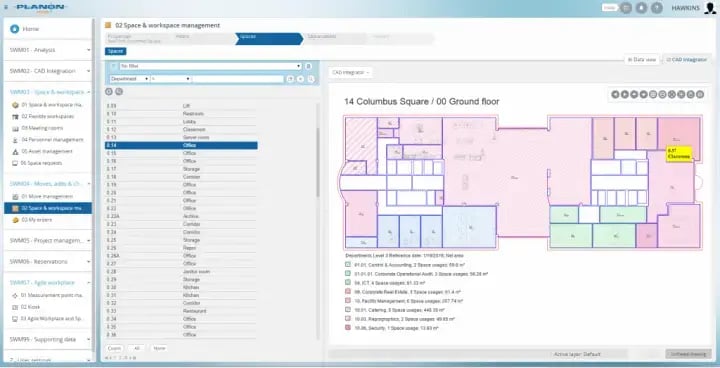
Task: Pan drawing left with arrow icon
Action: click(615, 94)
